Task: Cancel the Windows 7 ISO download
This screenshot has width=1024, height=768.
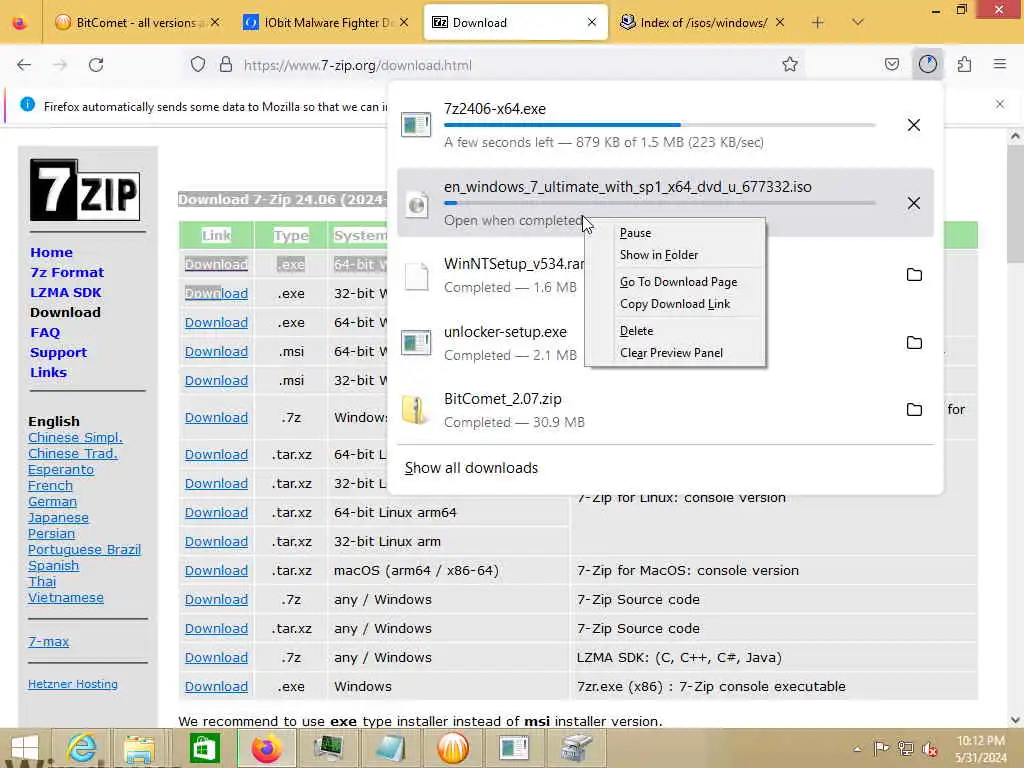Action: [914, 203]
